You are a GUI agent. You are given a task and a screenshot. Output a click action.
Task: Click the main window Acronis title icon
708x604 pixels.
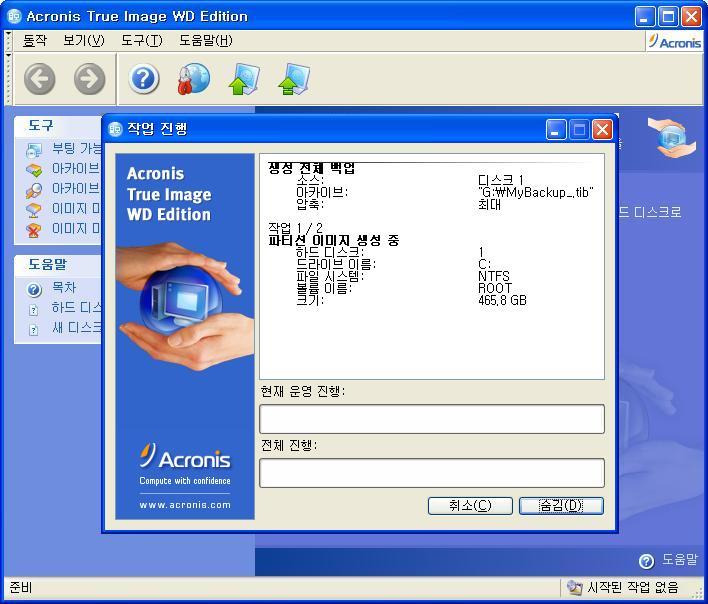click(14, 17)
